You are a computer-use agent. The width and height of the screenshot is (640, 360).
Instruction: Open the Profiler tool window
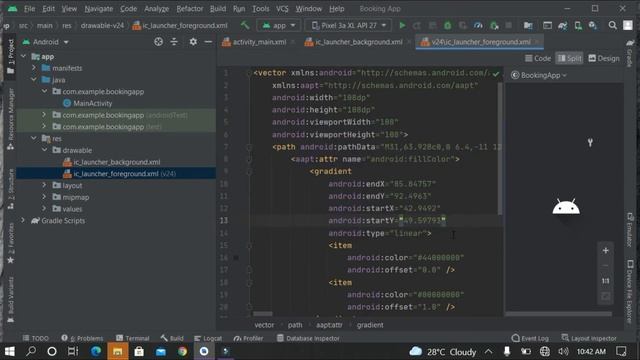[x=248, y=338]
